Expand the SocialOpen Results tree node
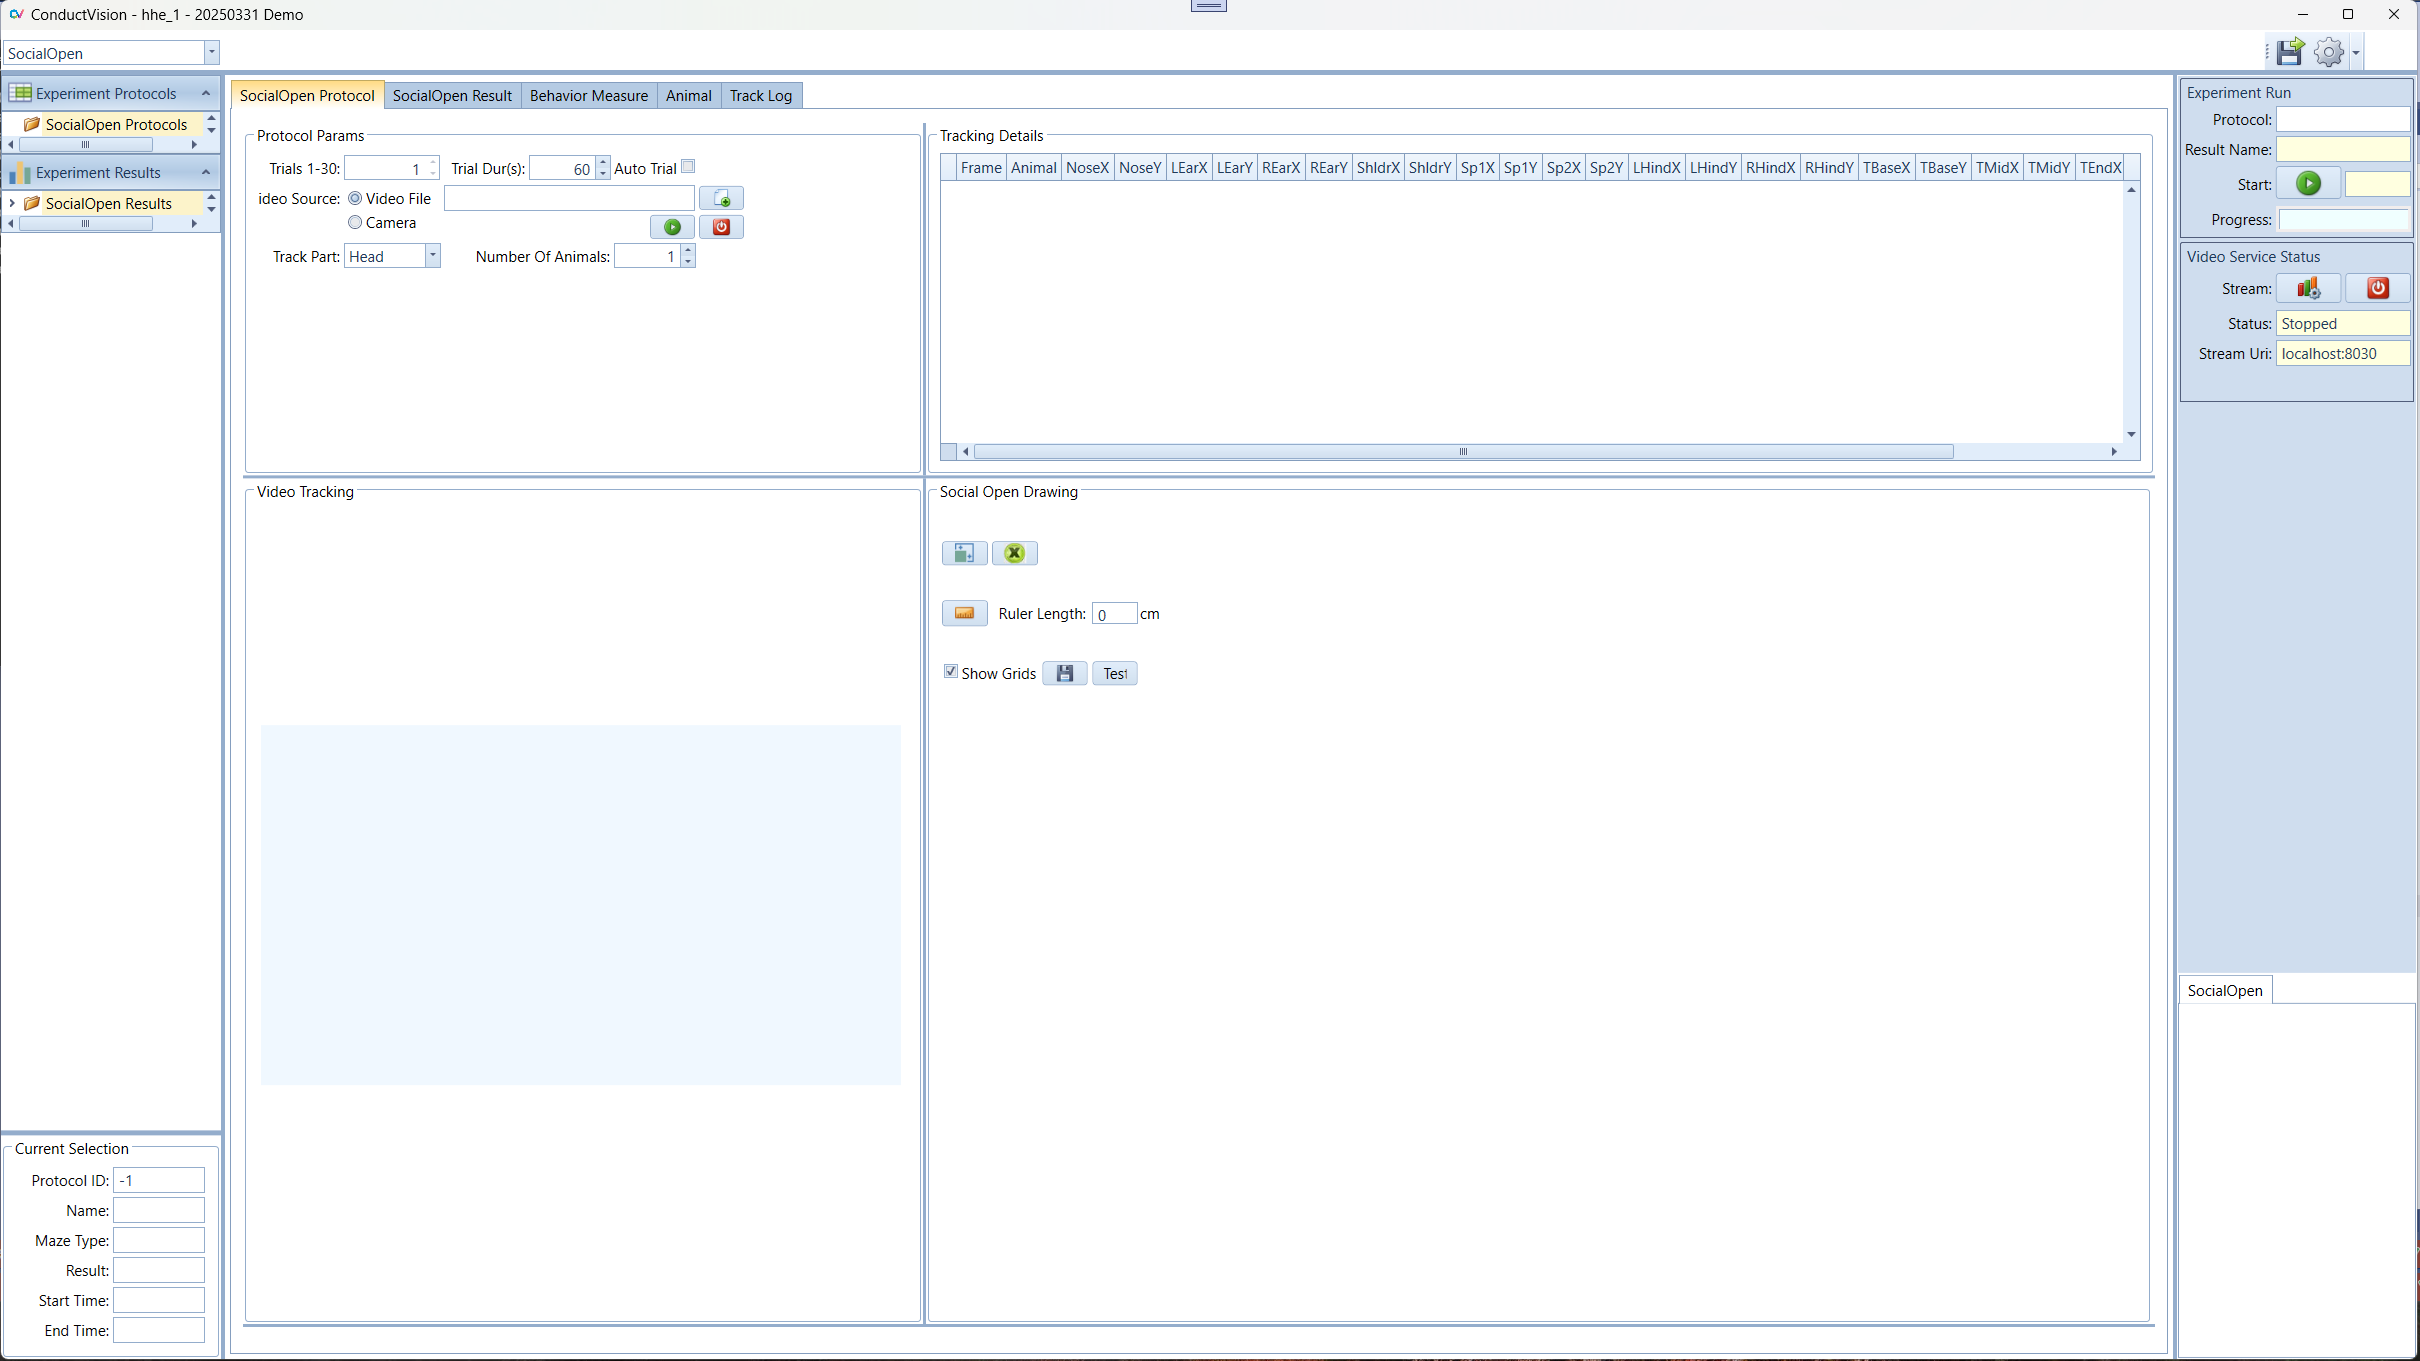 (11, 203)
